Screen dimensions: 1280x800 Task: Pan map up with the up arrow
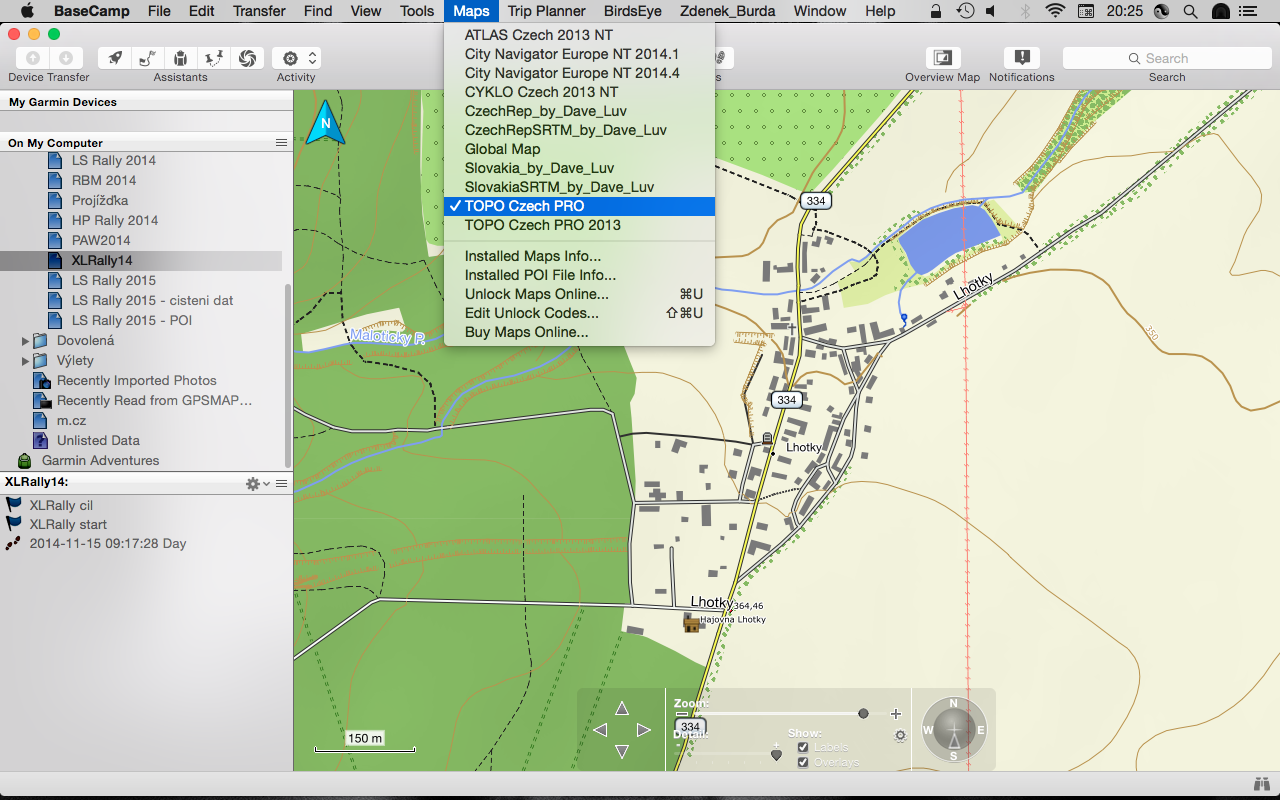[x=621, y=708]
